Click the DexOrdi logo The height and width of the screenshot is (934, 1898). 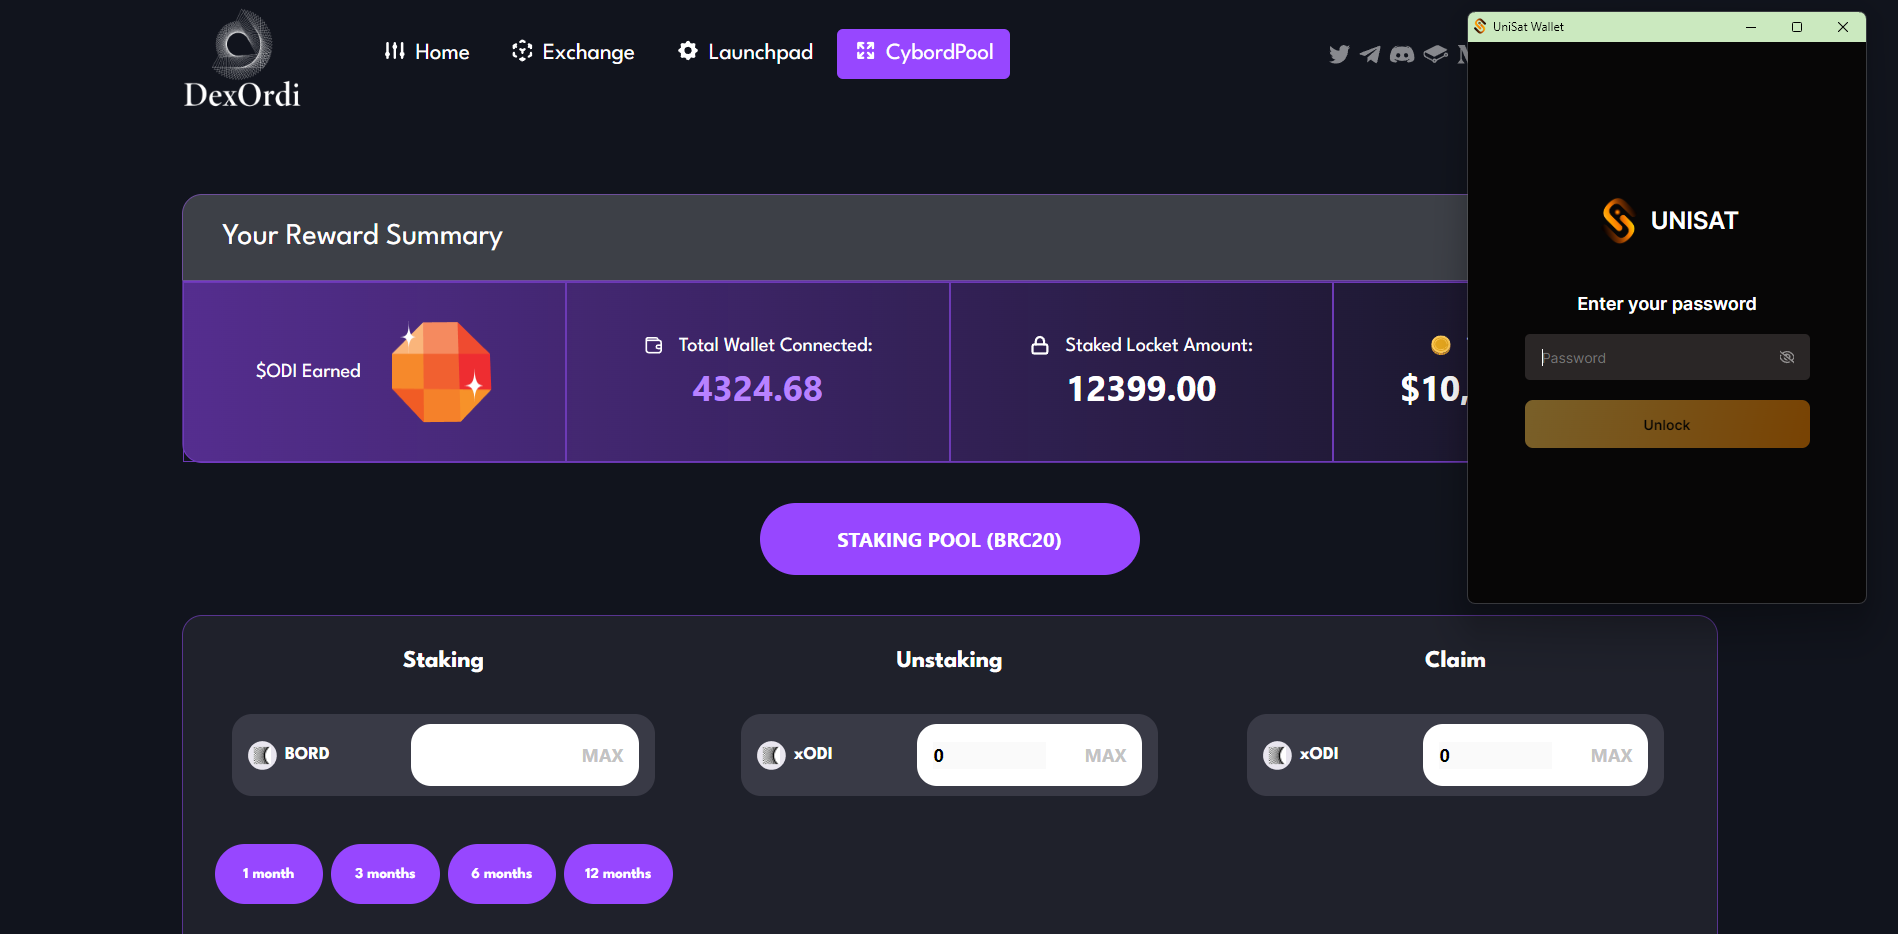click(242, 60)
